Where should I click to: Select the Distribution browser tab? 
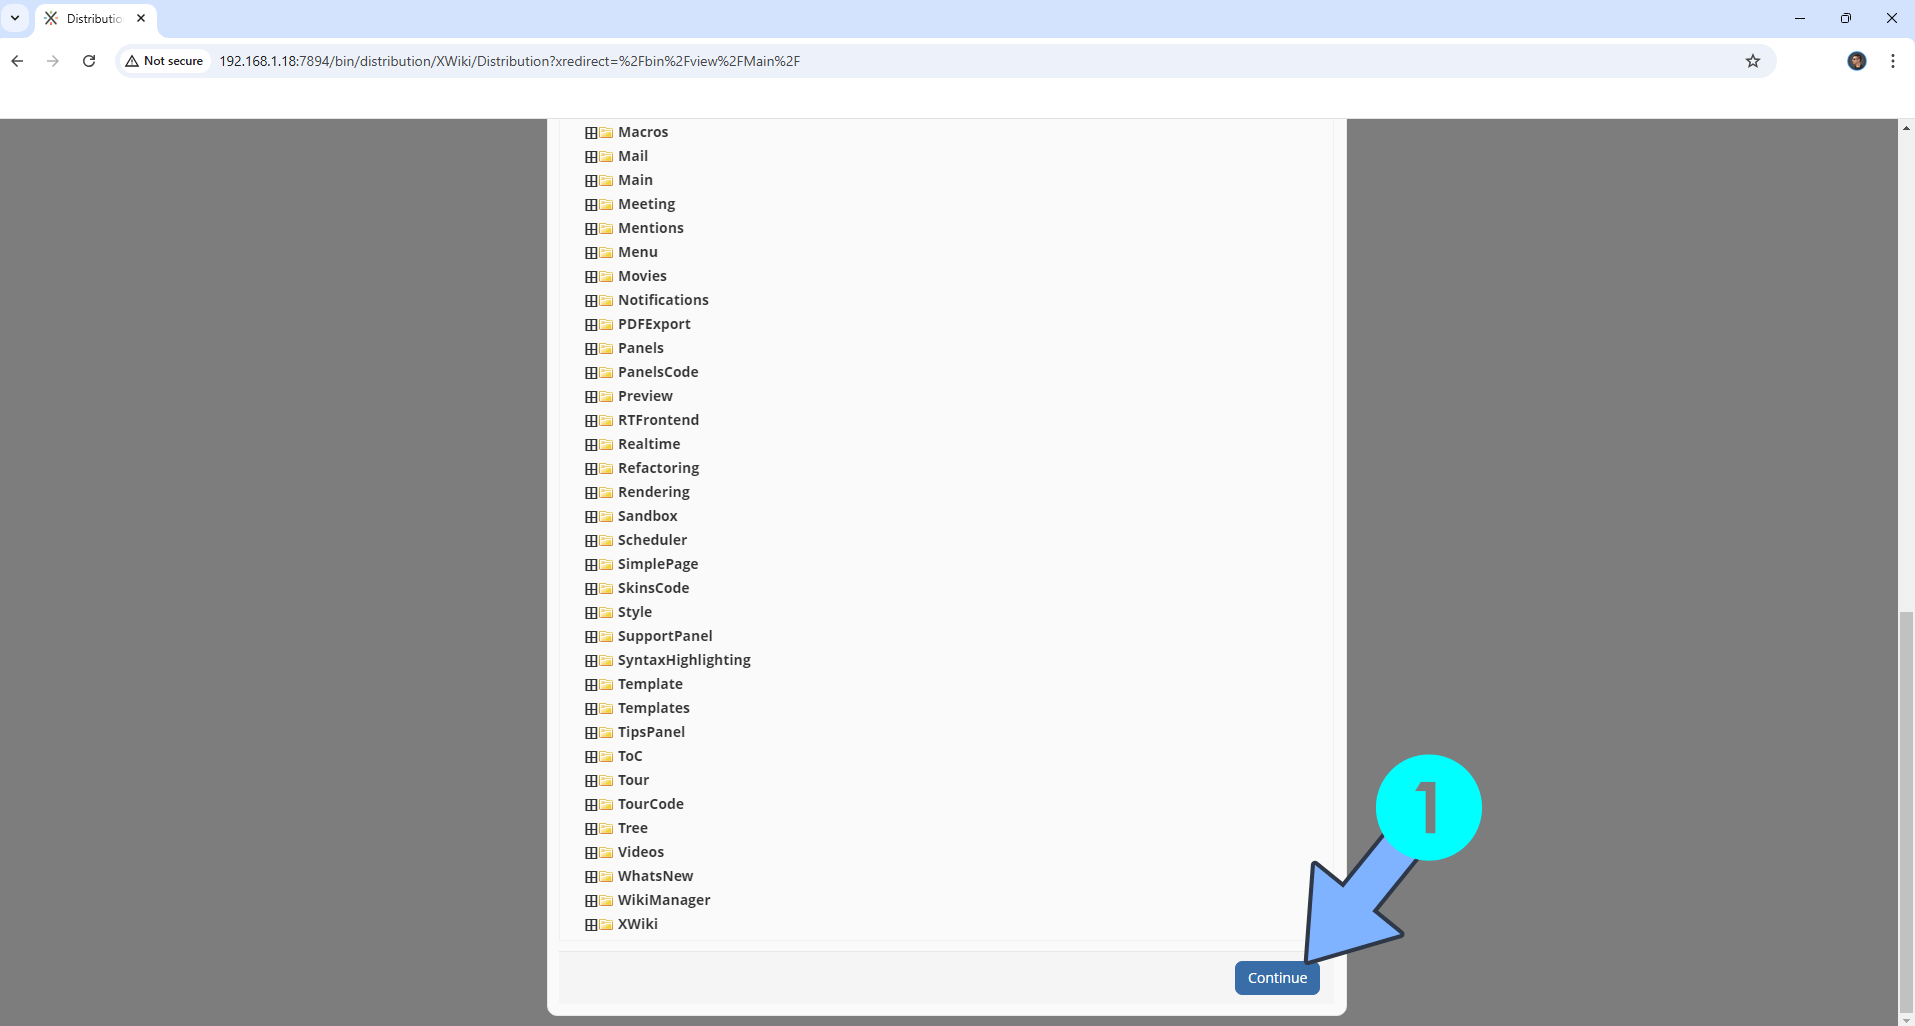coord(95,18)
